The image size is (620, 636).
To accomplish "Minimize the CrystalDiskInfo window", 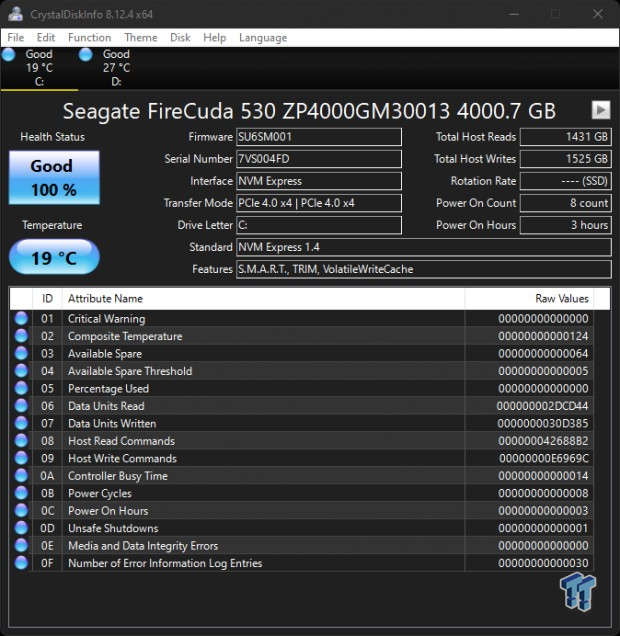I will coord(514,14).
